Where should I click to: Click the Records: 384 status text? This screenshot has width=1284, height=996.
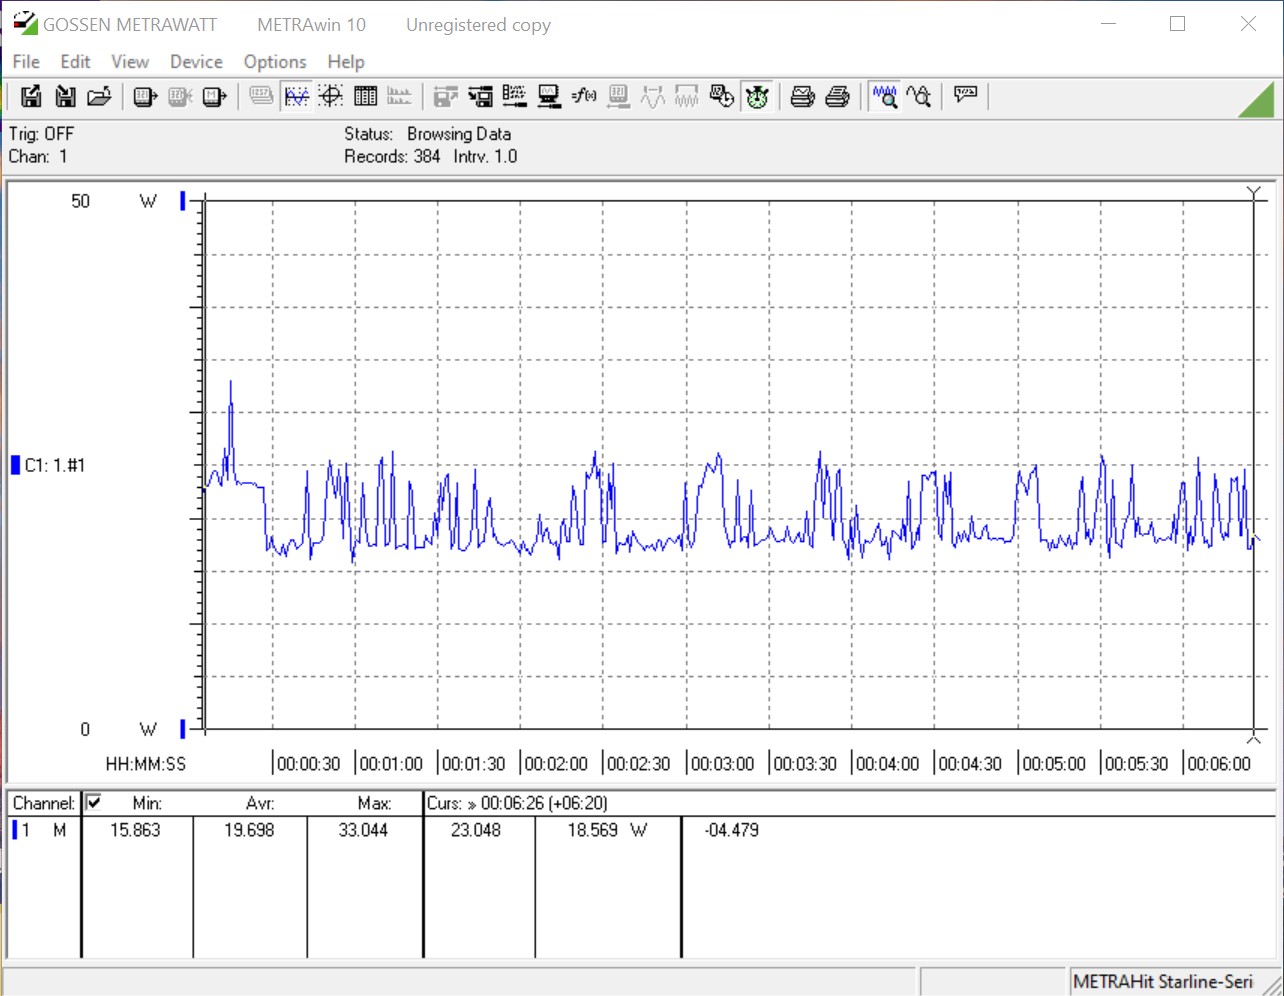pyautogui.click(x=392, y=156)
